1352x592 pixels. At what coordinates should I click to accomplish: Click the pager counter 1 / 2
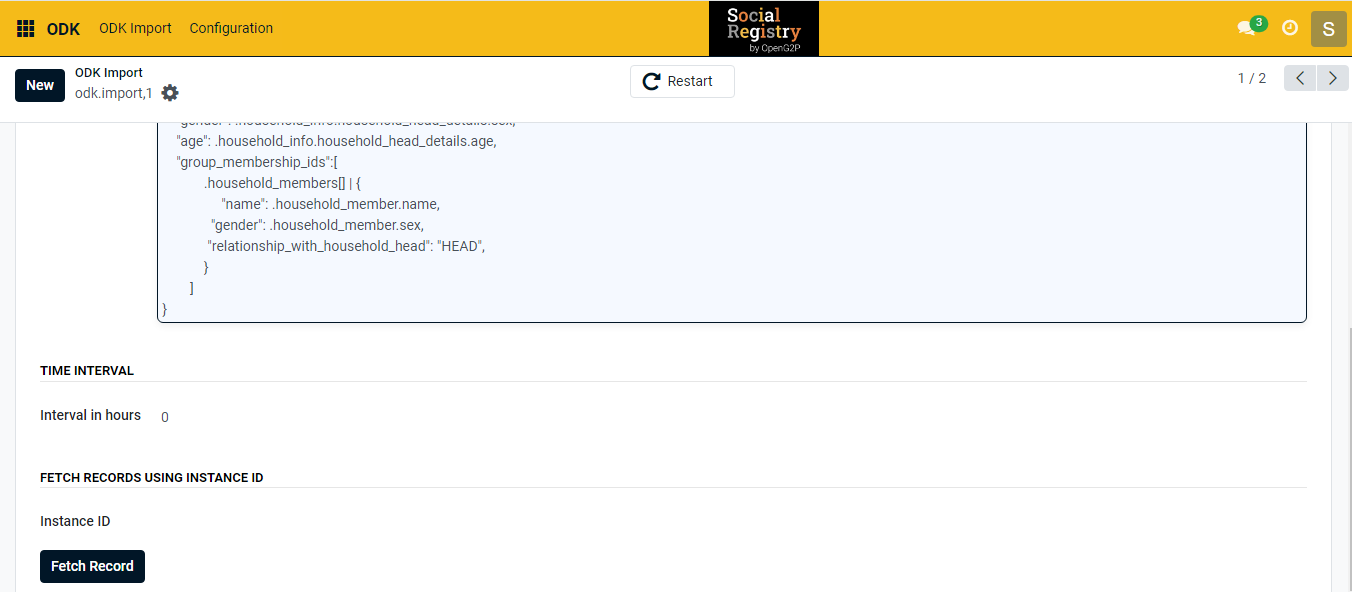coord(1251,79)
